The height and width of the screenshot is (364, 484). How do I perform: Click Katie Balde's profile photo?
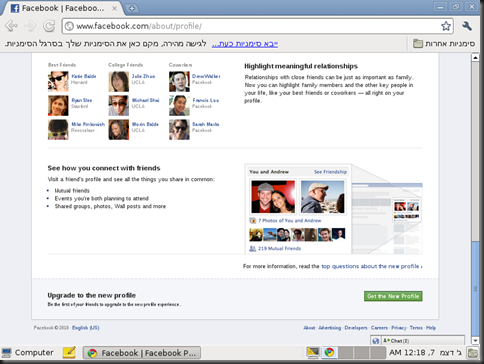(x=58, y=81)
